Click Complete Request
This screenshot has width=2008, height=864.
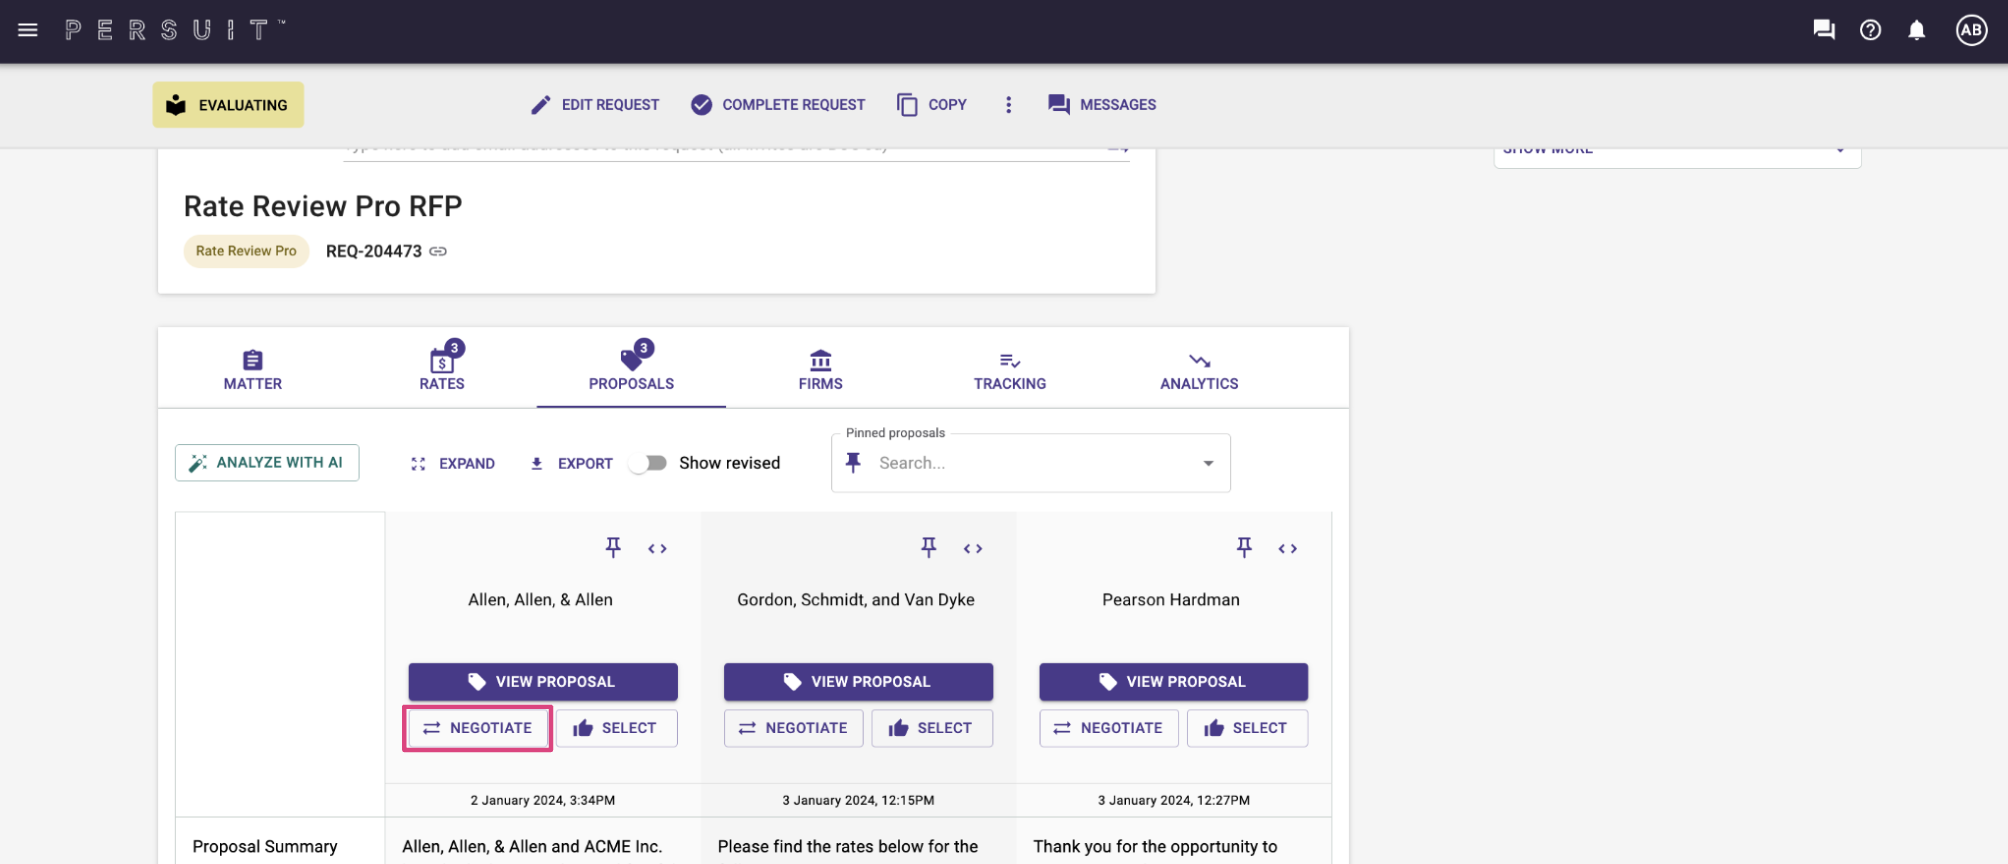tap(778, 105)
